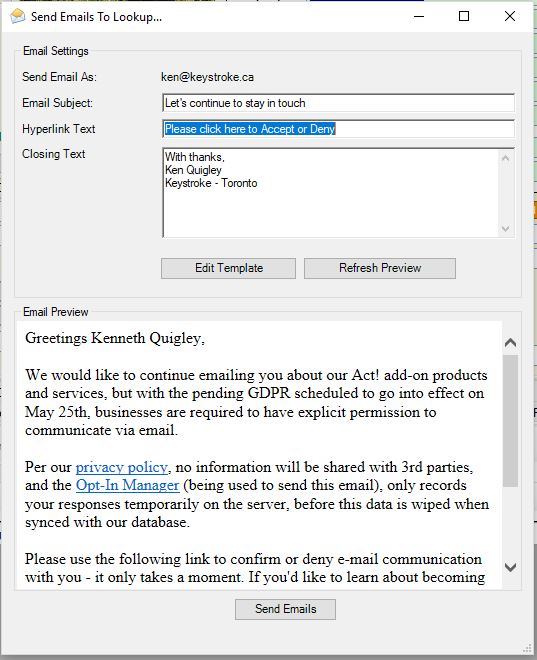Viewport: 537px width, 660px height.
Task: Open the Opt-In Manager link
Action: click(x=128, y=485)
